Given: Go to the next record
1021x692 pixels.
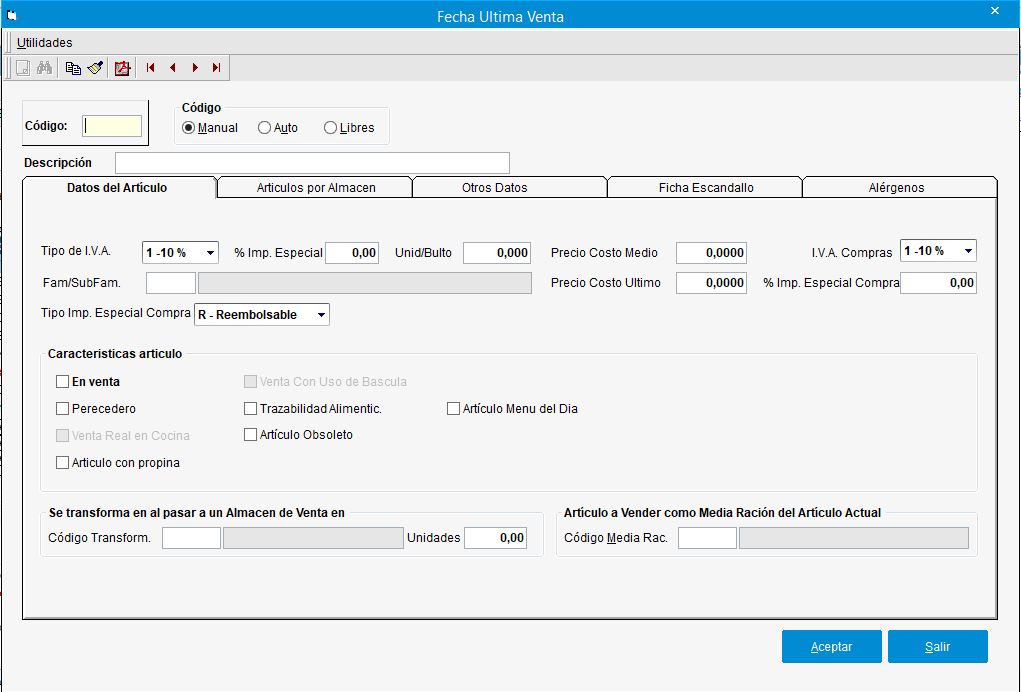Looking at the screenshot, I should tap(195, 68).
